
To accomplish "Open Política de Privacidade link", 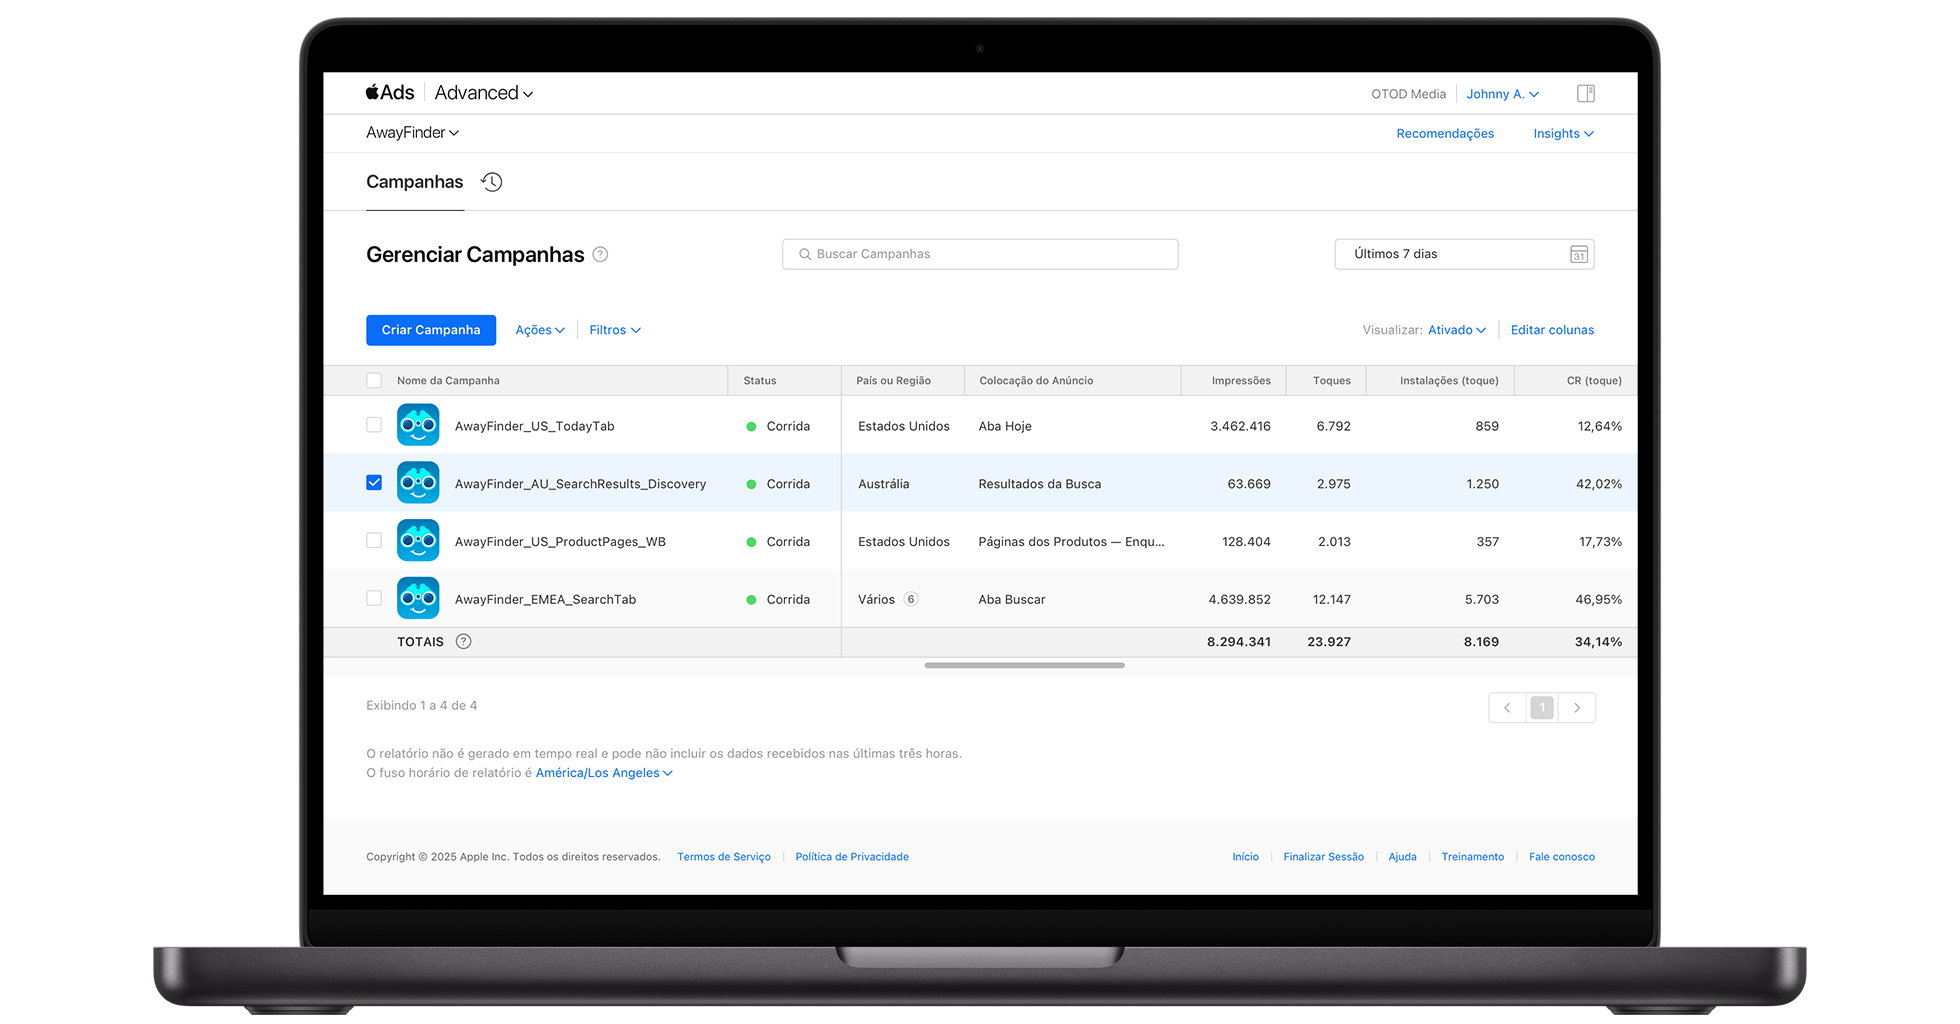I will click(852, 857).
